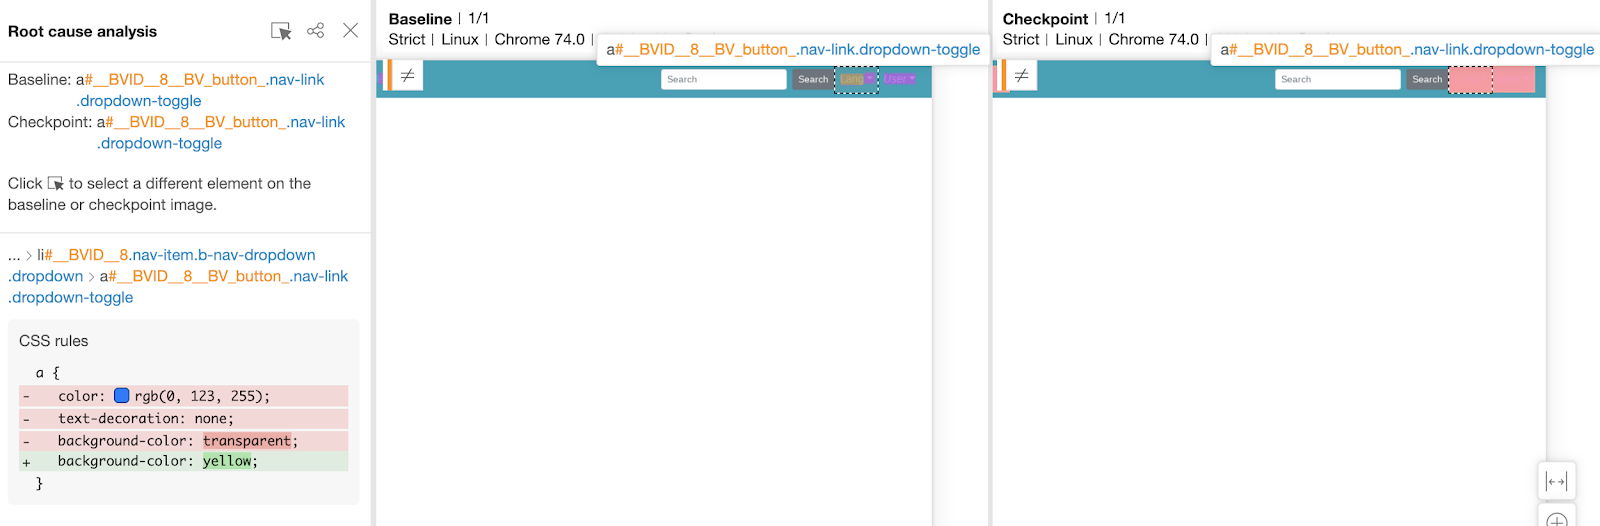The image size is (1600, 526).
Task: Click the added background-color yellow rule line
Action: (x=157, y=461)
